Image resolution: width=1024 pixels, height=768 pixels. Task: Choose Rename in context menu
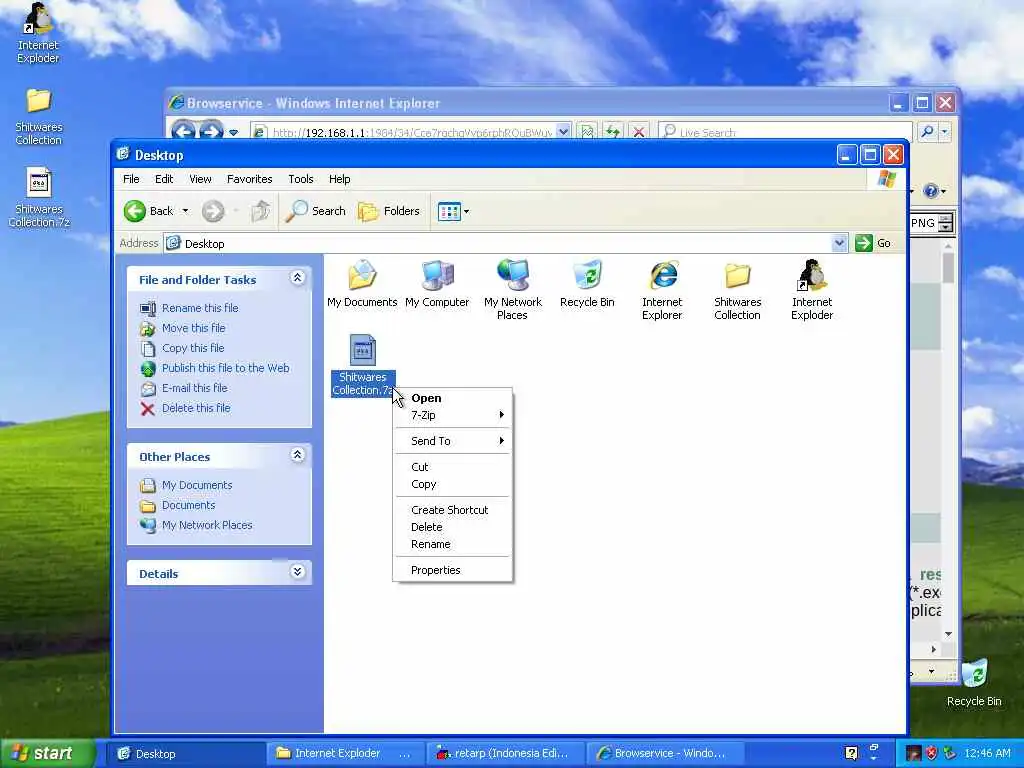click(x=452, y=544)
